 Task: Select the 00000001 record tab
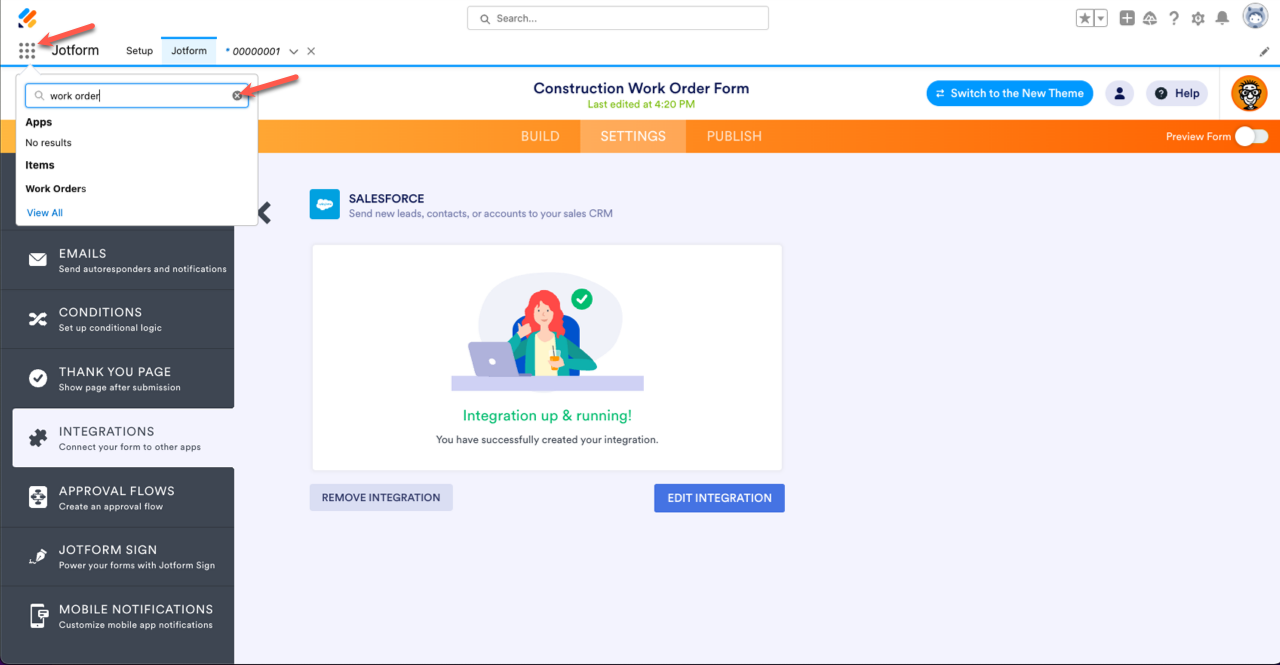coord(253,51)
